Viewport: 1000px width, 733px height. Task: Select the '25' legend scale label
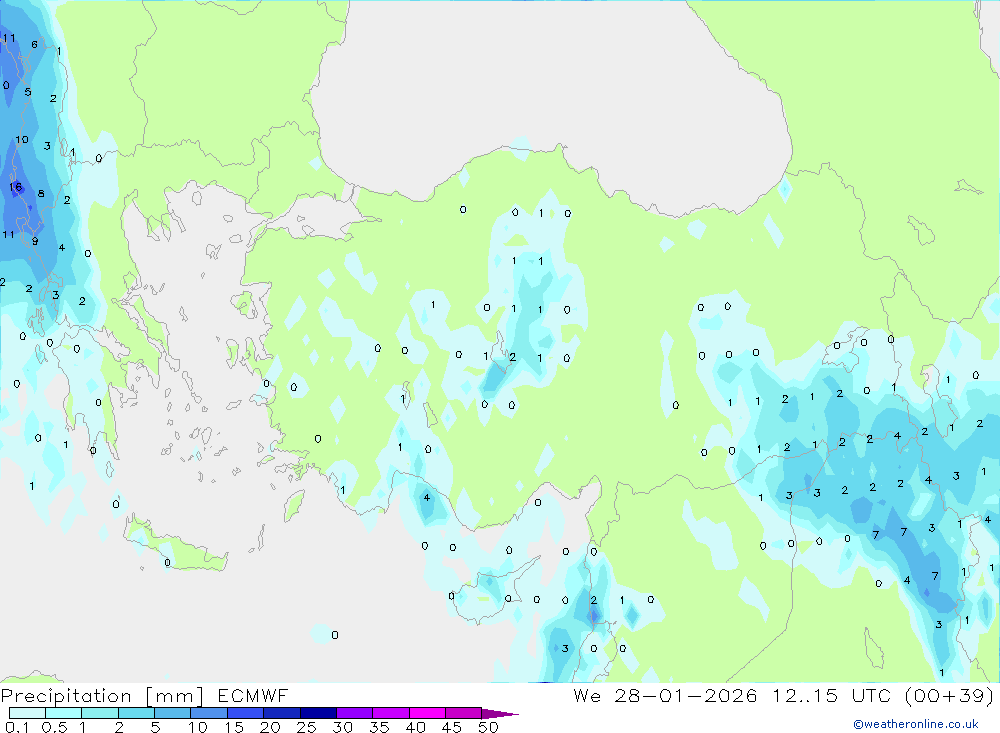pos(306,727)
